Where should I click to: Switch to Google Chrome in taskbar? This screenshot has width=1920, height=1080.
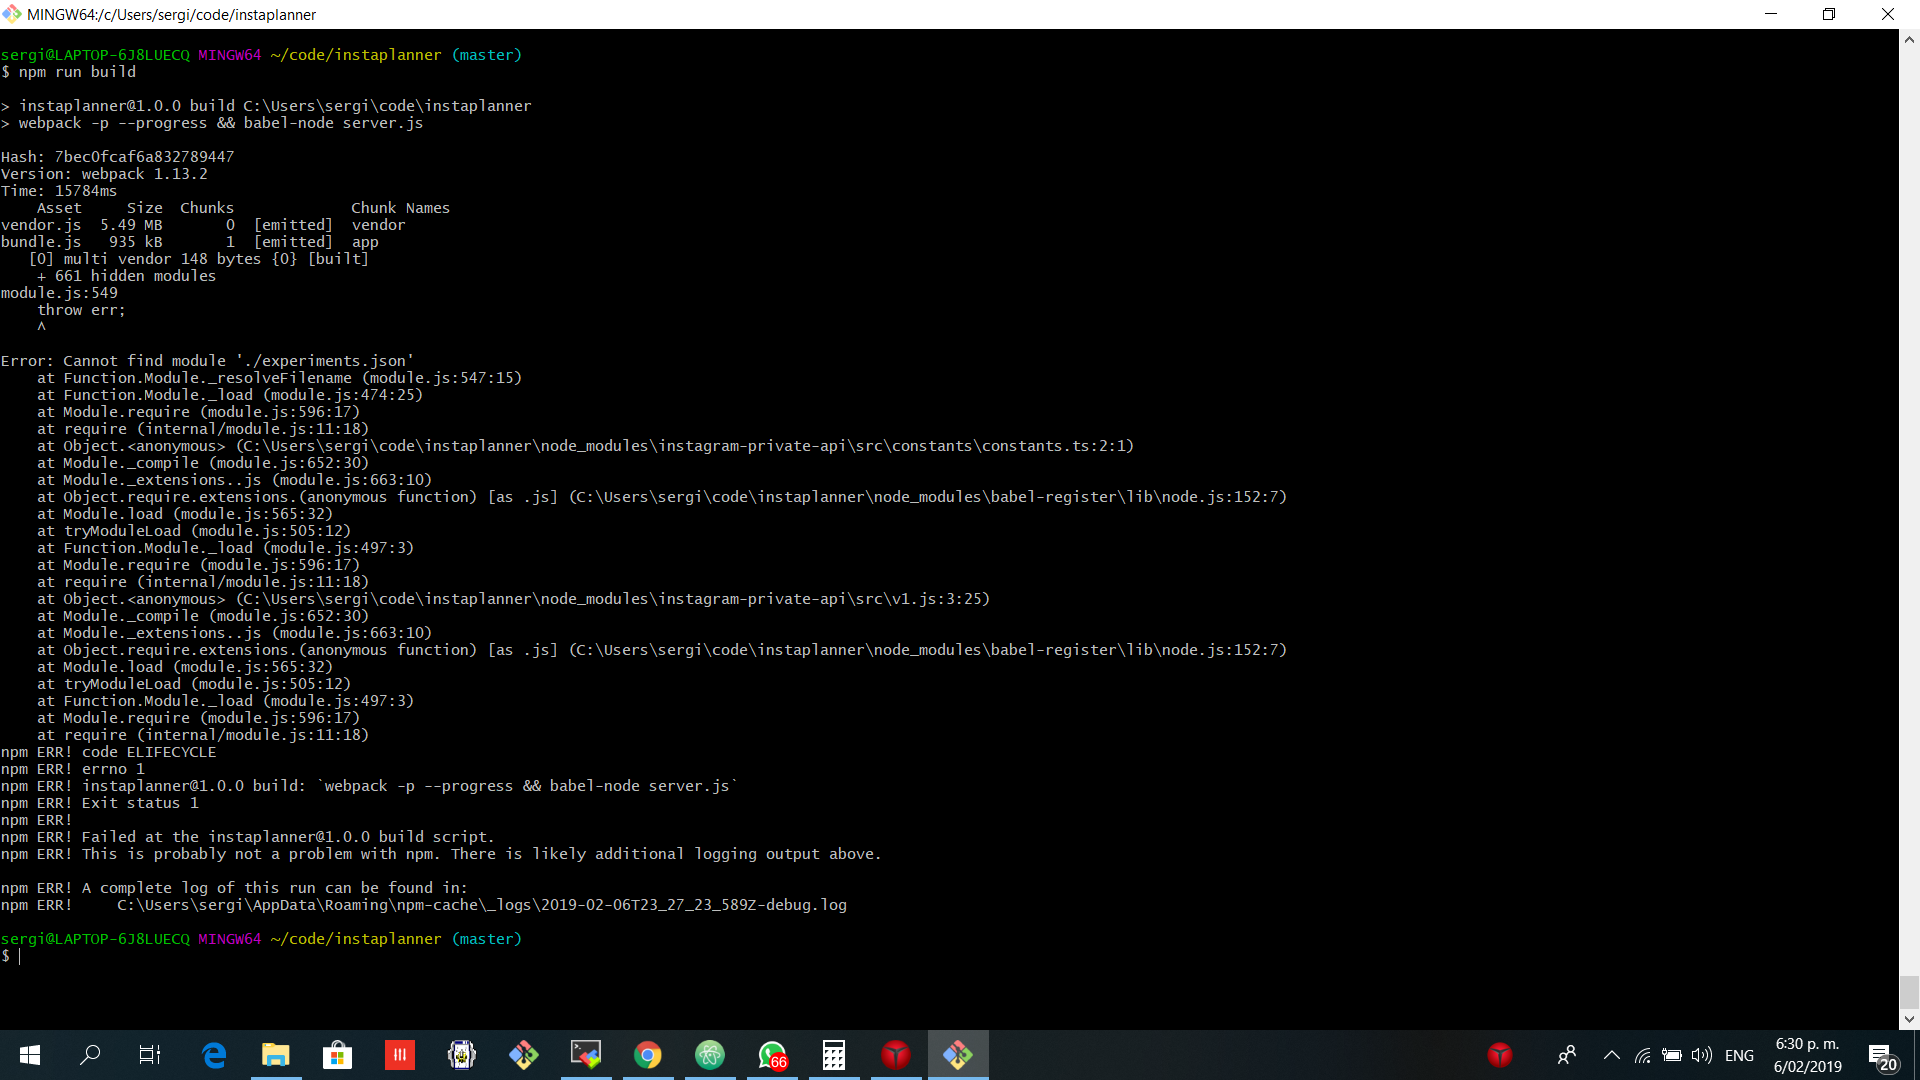(648, 1055)
